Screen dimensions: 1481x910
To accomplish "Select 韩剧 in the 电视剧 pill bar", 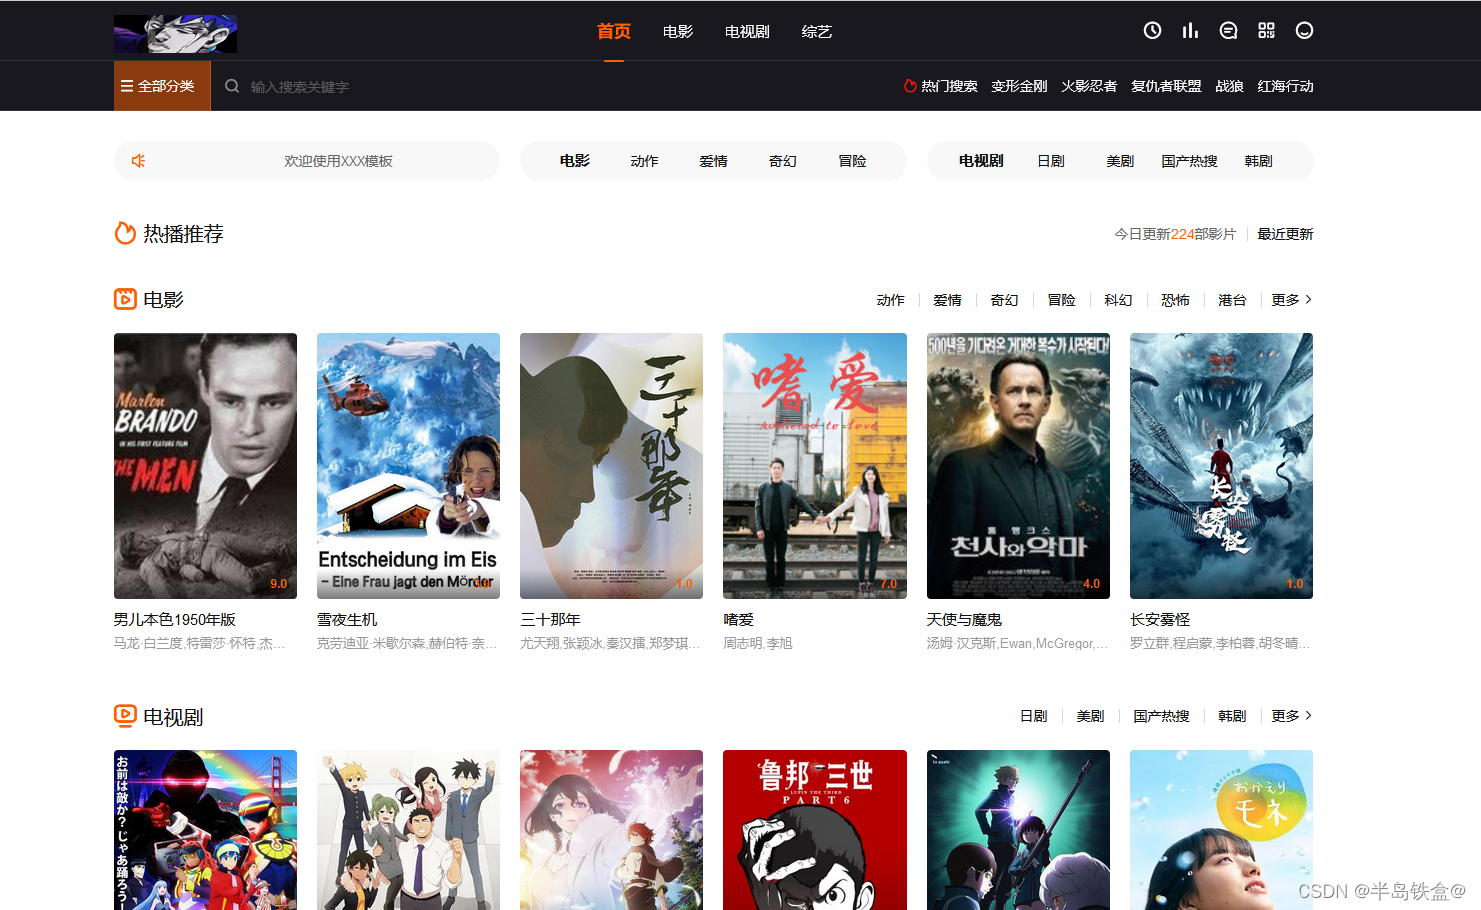I will 1258,161.
